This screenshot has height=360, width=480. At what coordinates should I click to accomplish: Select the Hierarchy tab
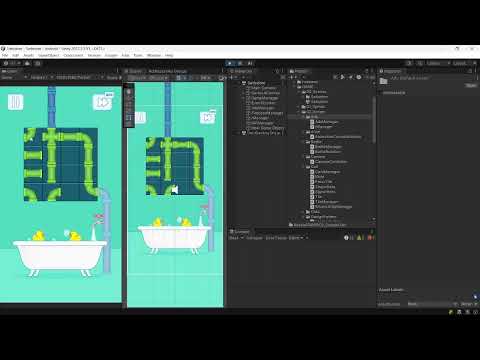pyautogui.click(x=241, y=71)
